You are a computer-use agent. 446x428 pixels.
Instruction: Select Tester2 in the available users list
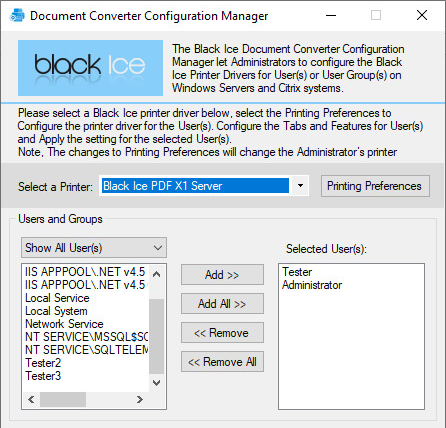[43, 363]
